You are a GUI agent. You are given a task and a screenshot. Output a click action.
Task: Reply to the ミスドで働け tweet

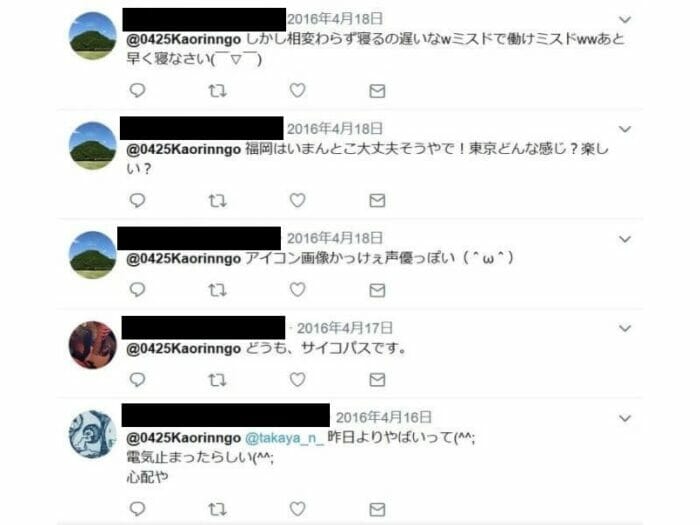point(137,91)
